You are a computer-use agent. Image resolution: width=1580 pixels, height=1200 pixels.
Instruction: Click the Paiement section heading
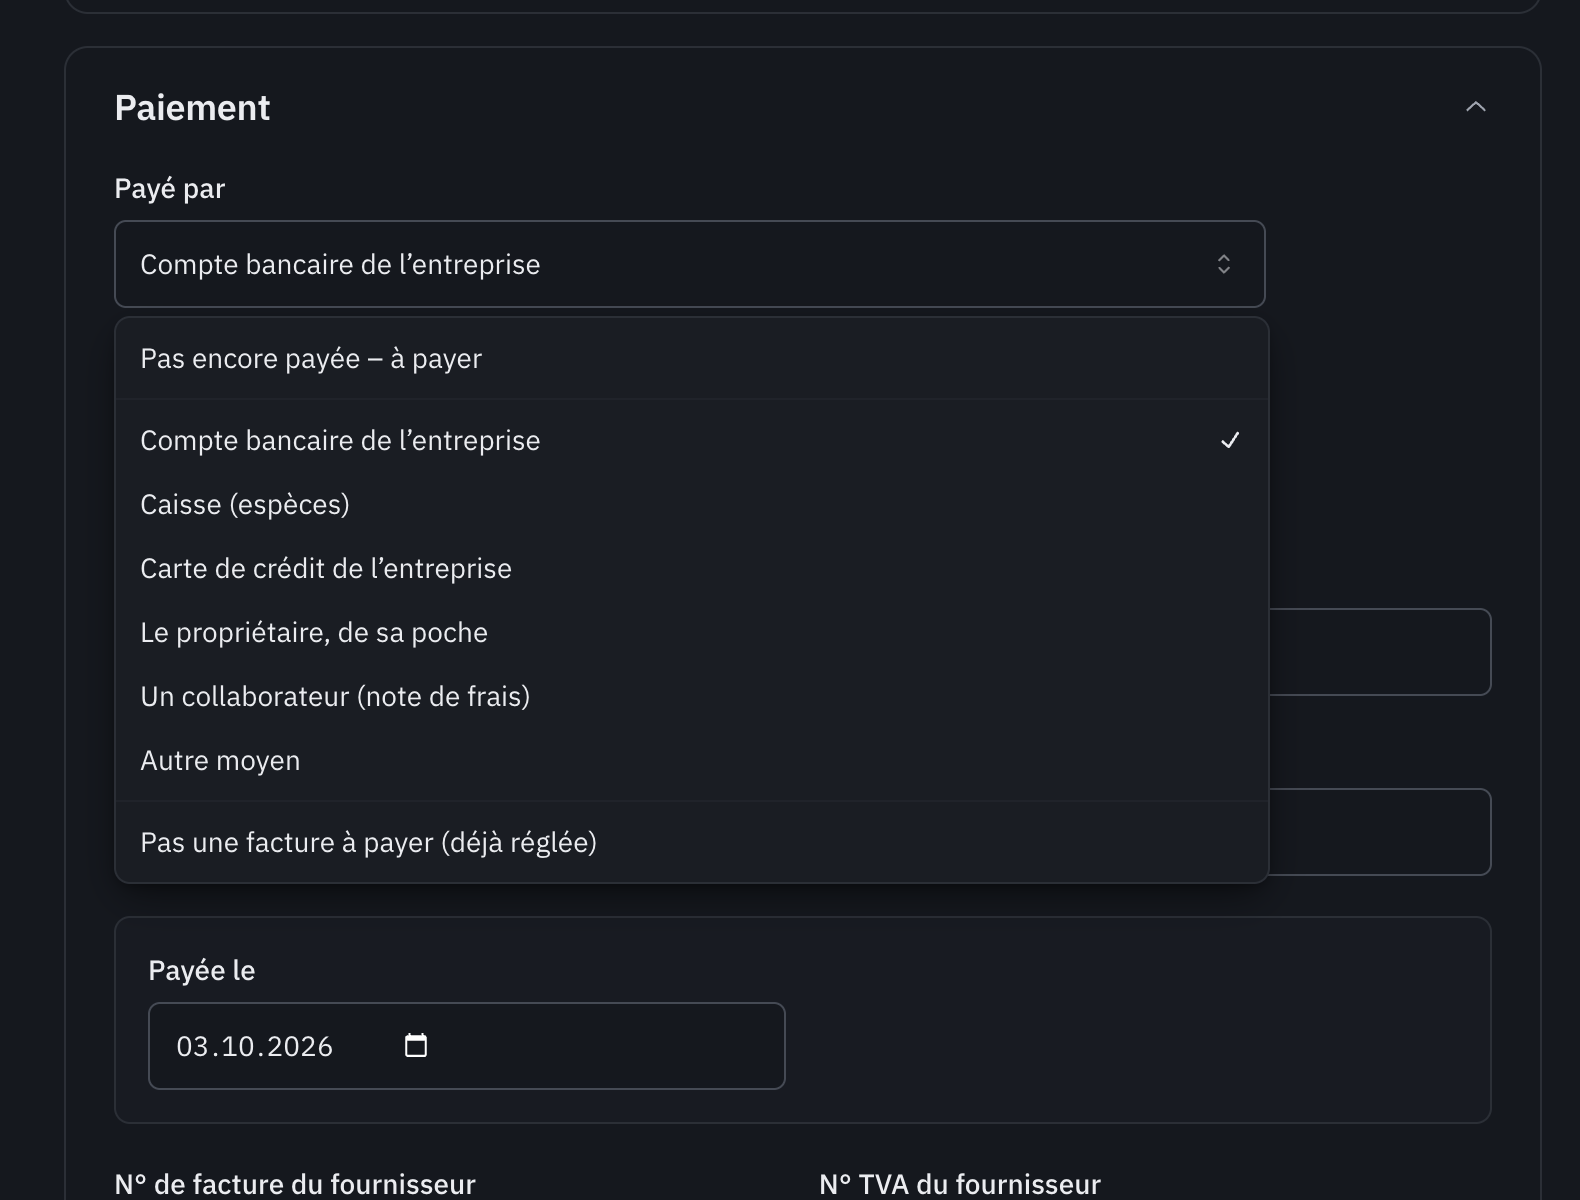(x=192, y=108)
